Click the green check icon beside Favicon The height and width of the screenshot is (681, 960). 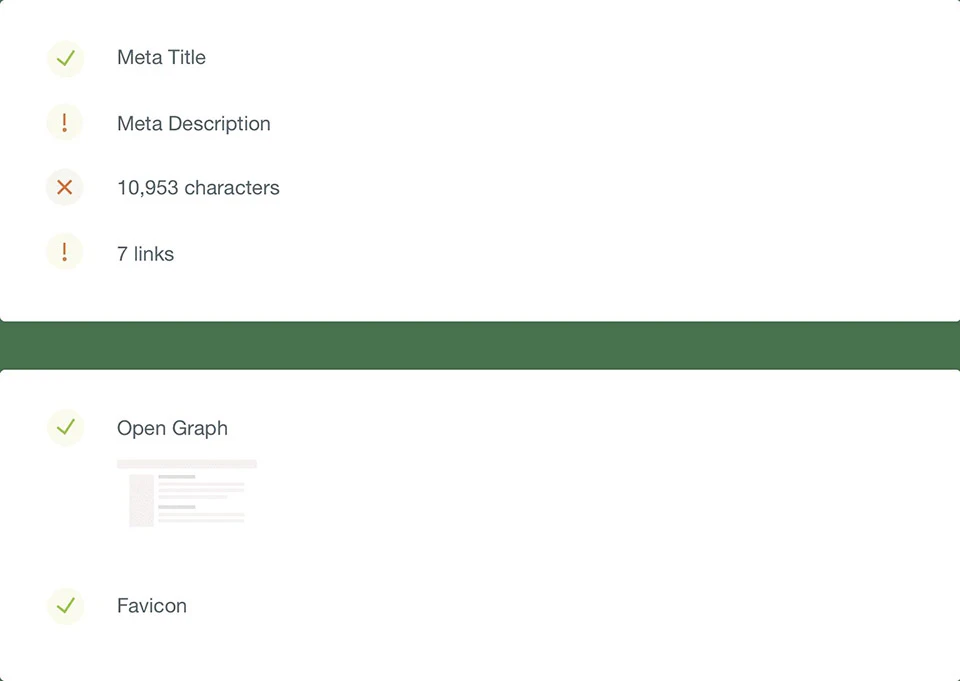(65, 606)
